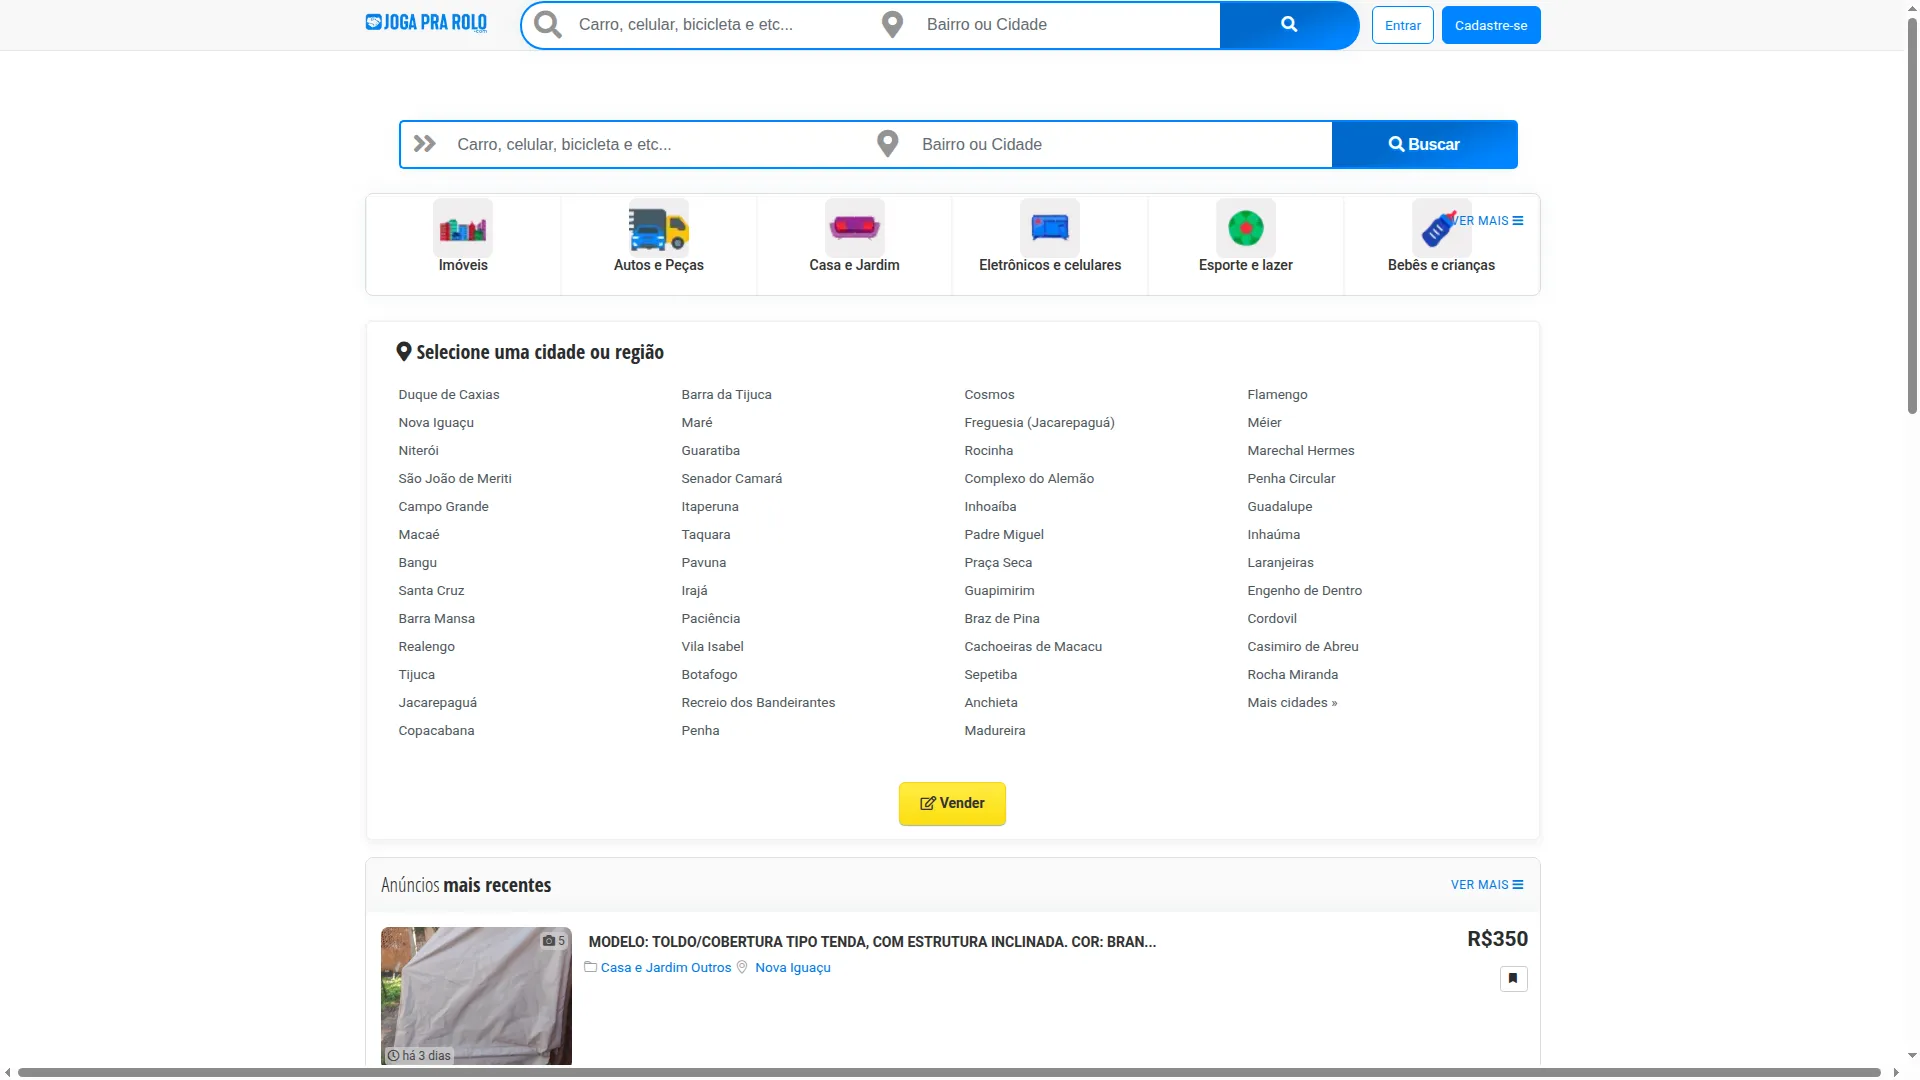Select Nova Iguaçu in the city list
This screenshot has width=1920, height=1080.
click(x=436, y=422)
